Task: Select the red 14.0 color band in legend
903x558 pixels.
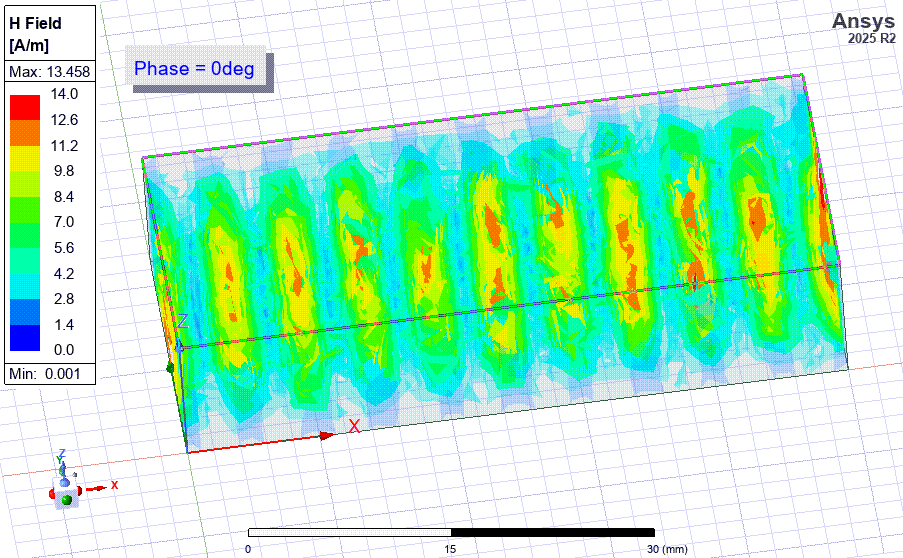Action: click(24, 106)
